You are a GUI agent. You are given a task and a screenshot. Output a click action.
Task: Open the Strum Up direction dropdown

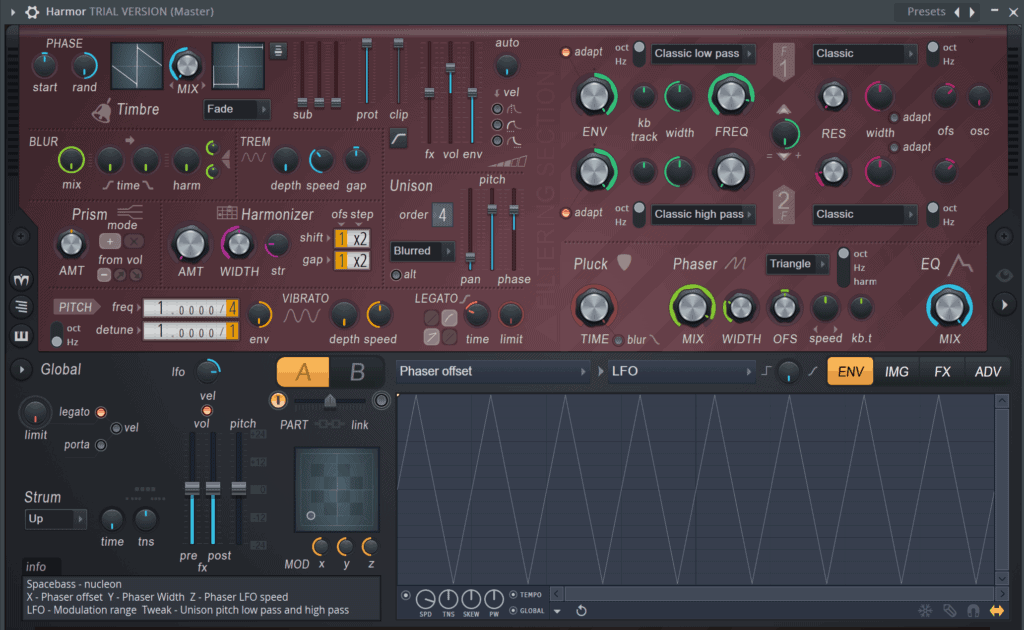56,519
